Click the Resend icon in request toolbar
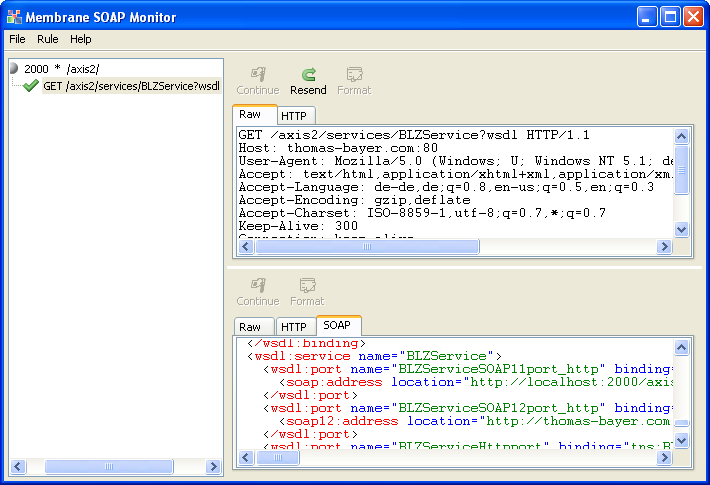This screenshot has width=710, height=485. pos(308,74)
